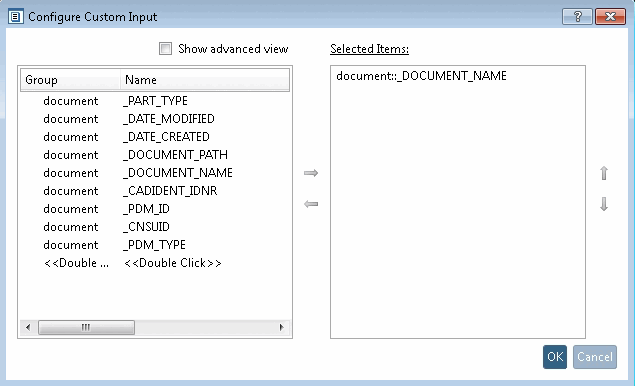Image resolution: width=635 pixels, height=386 pixels.
Task: Sort list by Group column header
Action: coord(70,80)
